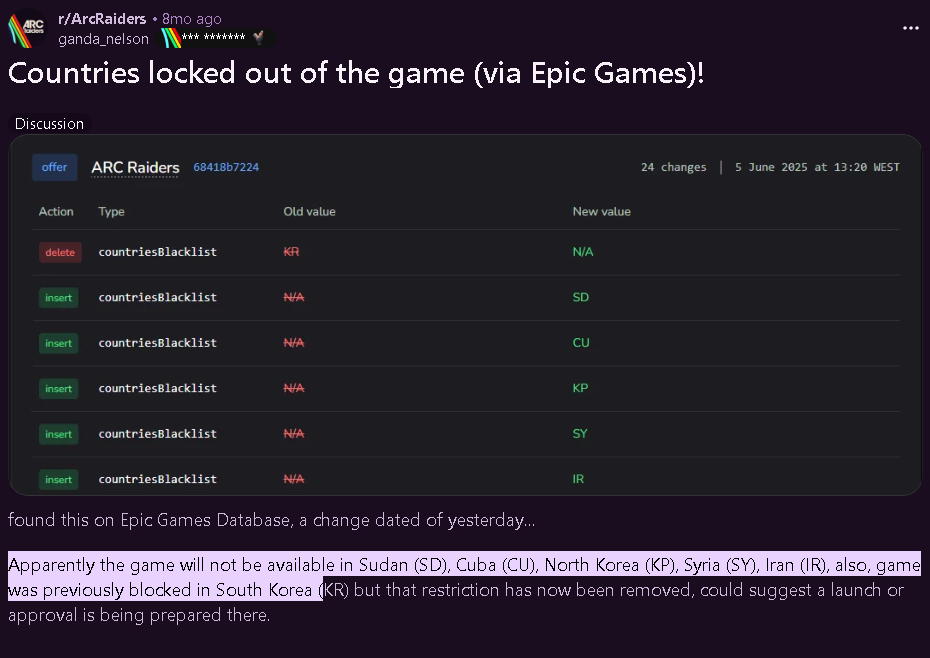This screenshot has height=658, width=930.
Task: Click the insert badge in the SY row
Action: [x=59, y=434]
